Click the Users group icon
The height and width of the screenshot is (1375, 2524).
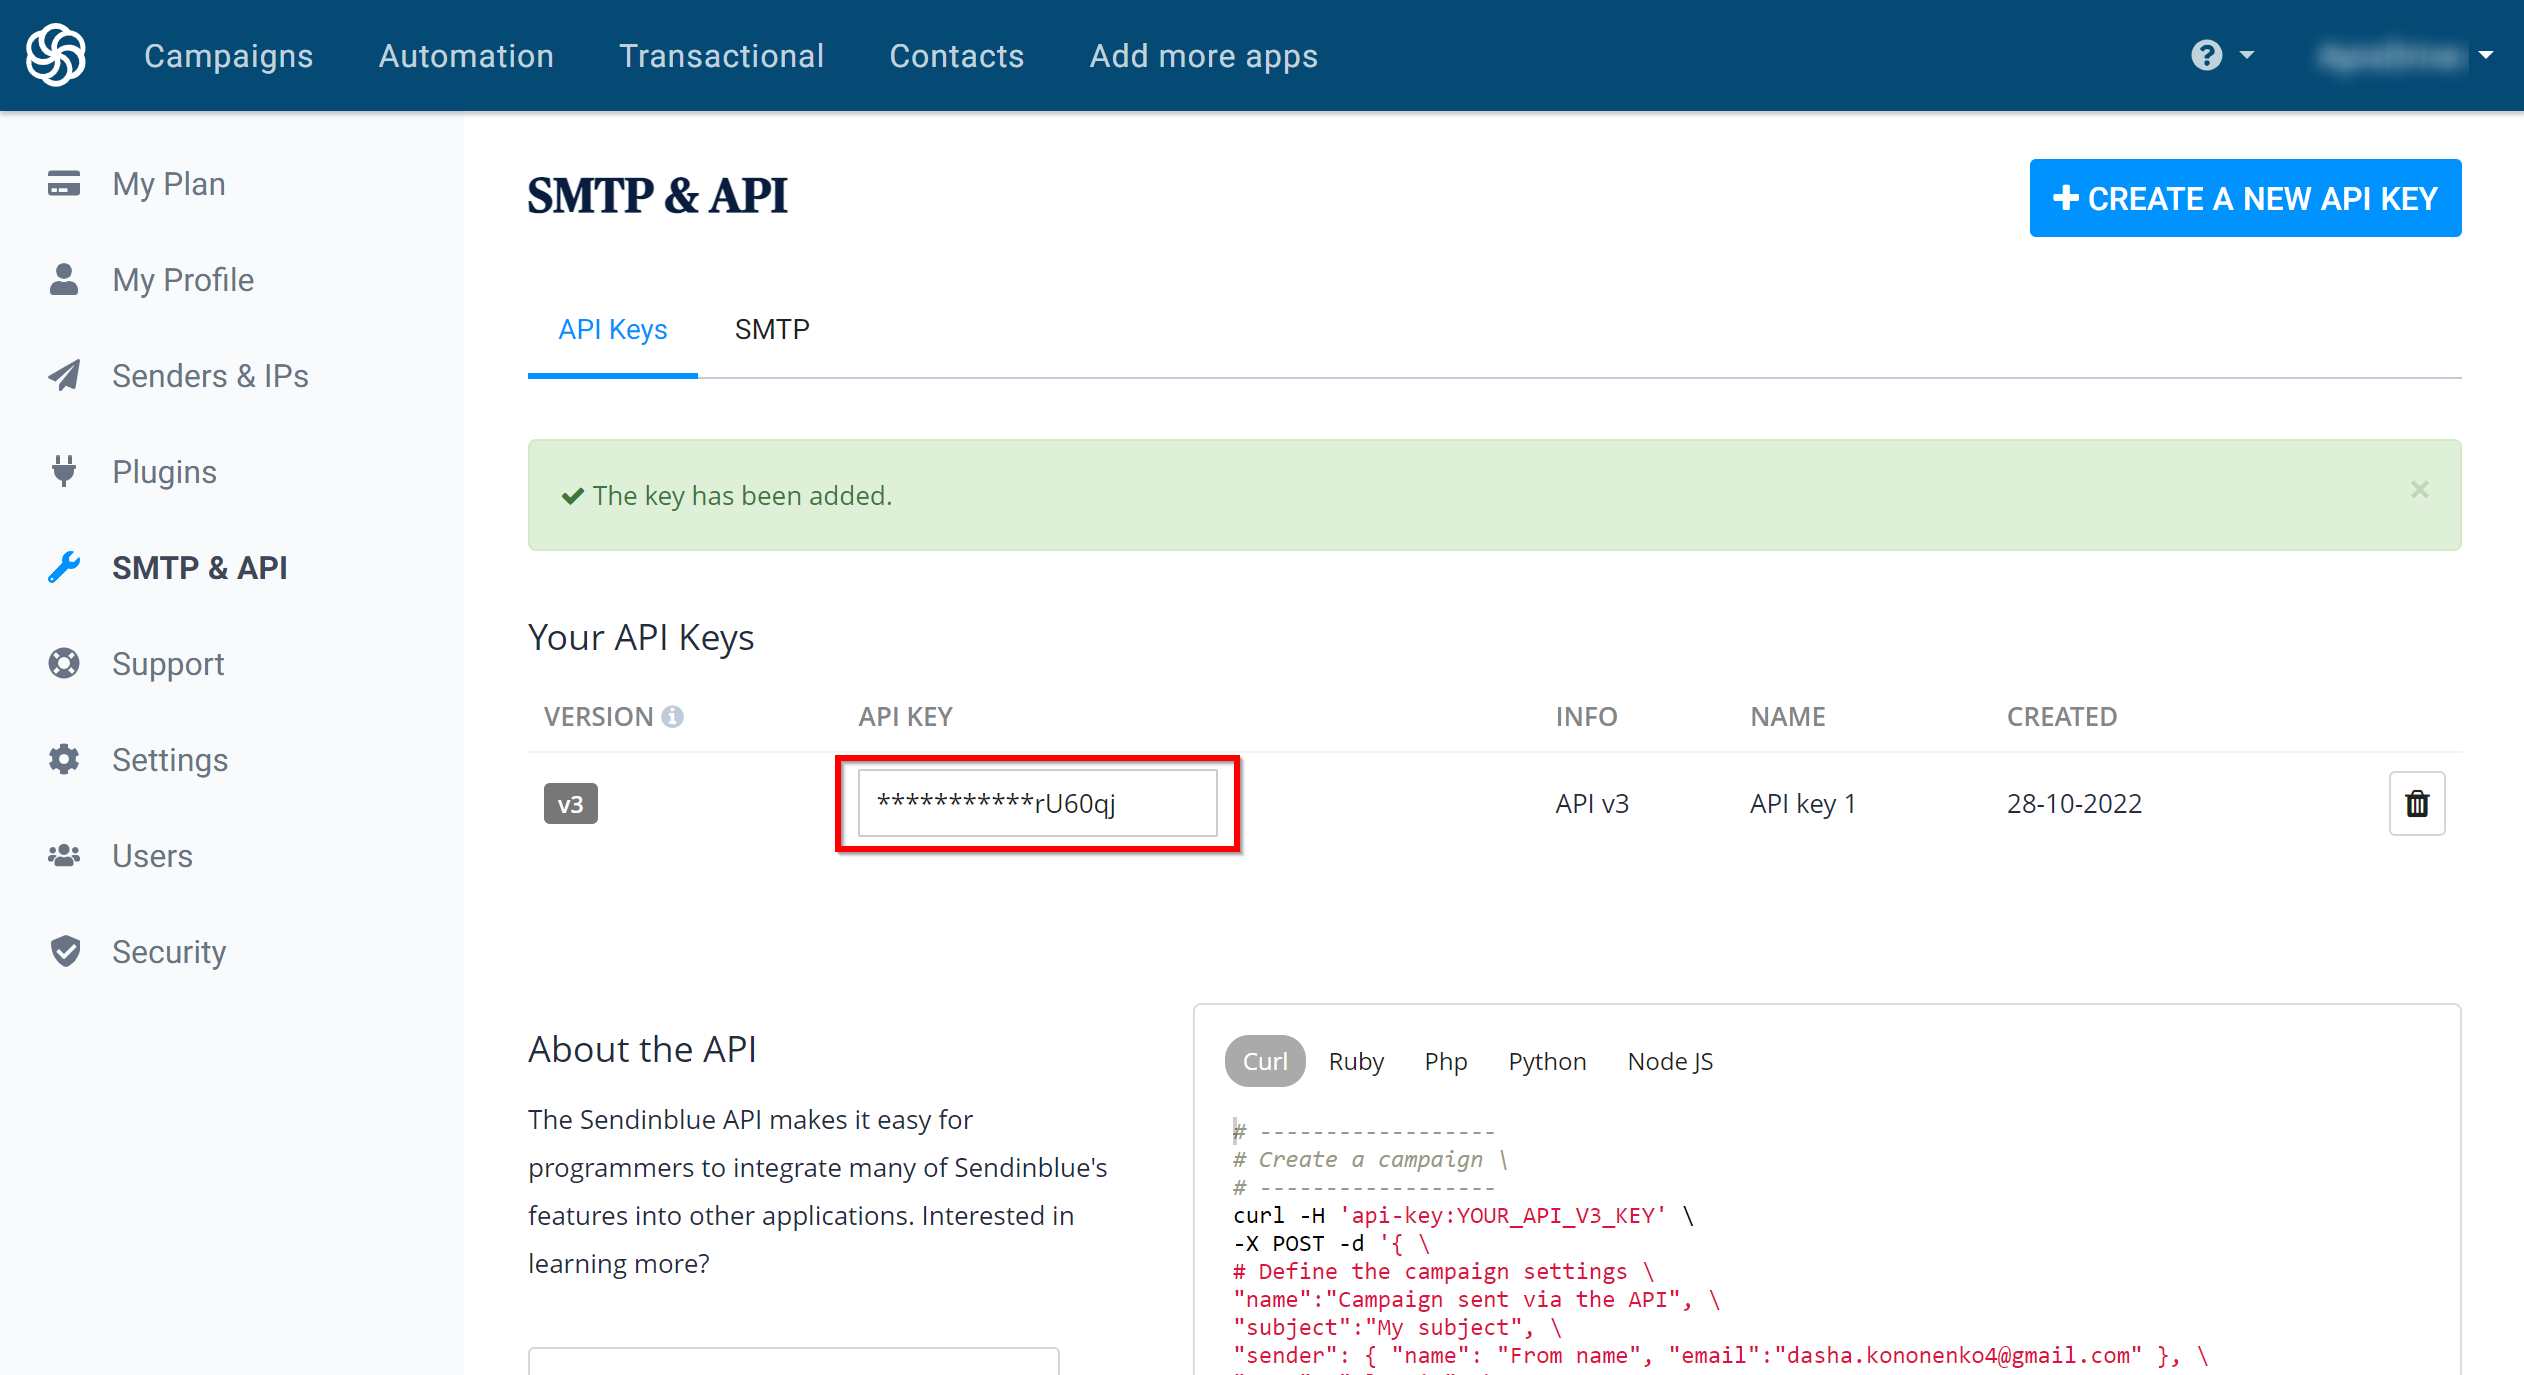point(64,855)
